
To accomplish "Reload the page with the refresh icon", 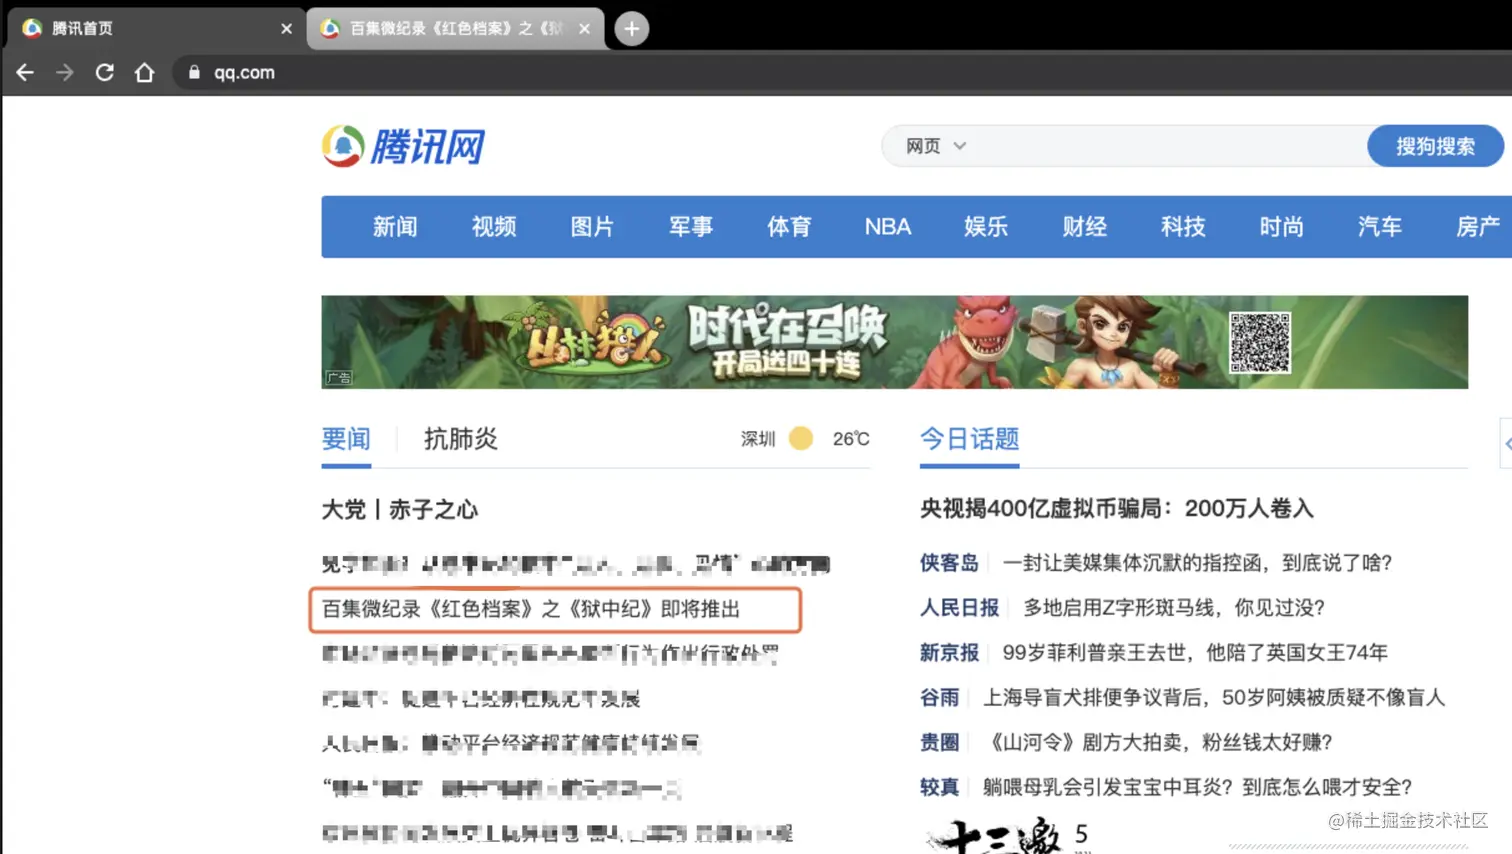I will tap(104, 72).
